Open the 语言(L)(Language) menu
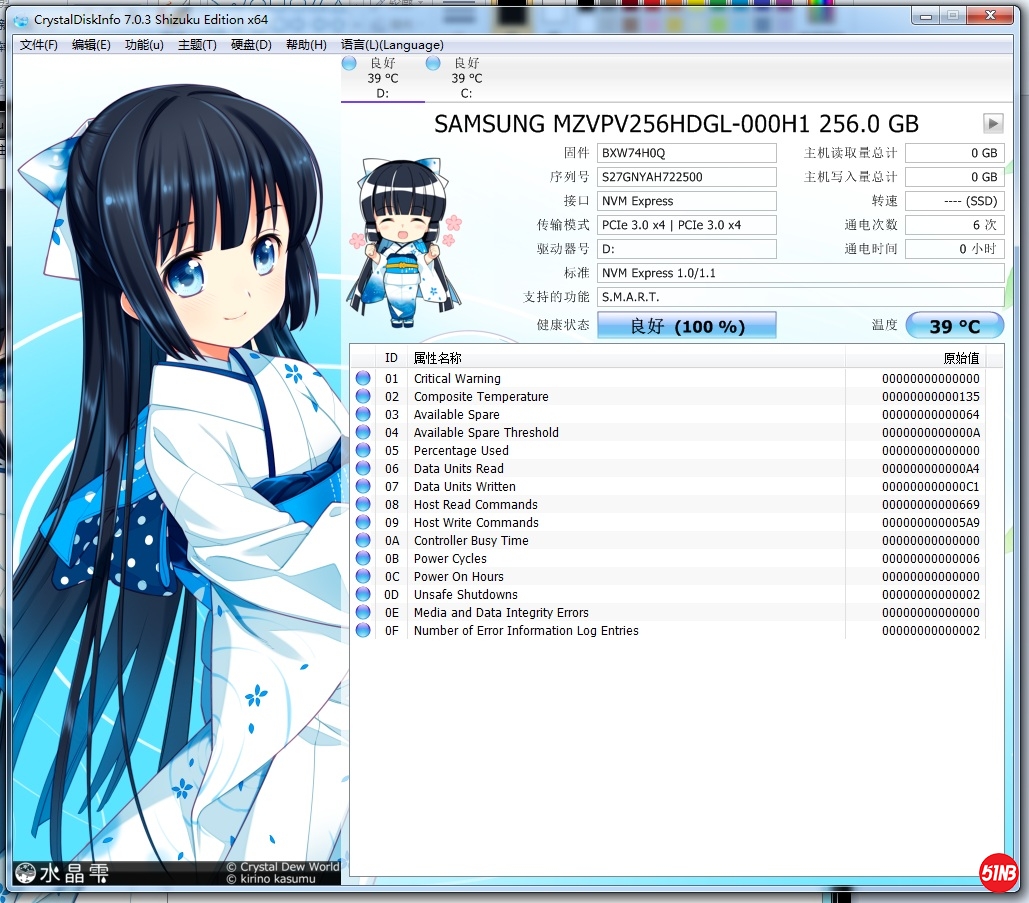 tap(392, 45)
